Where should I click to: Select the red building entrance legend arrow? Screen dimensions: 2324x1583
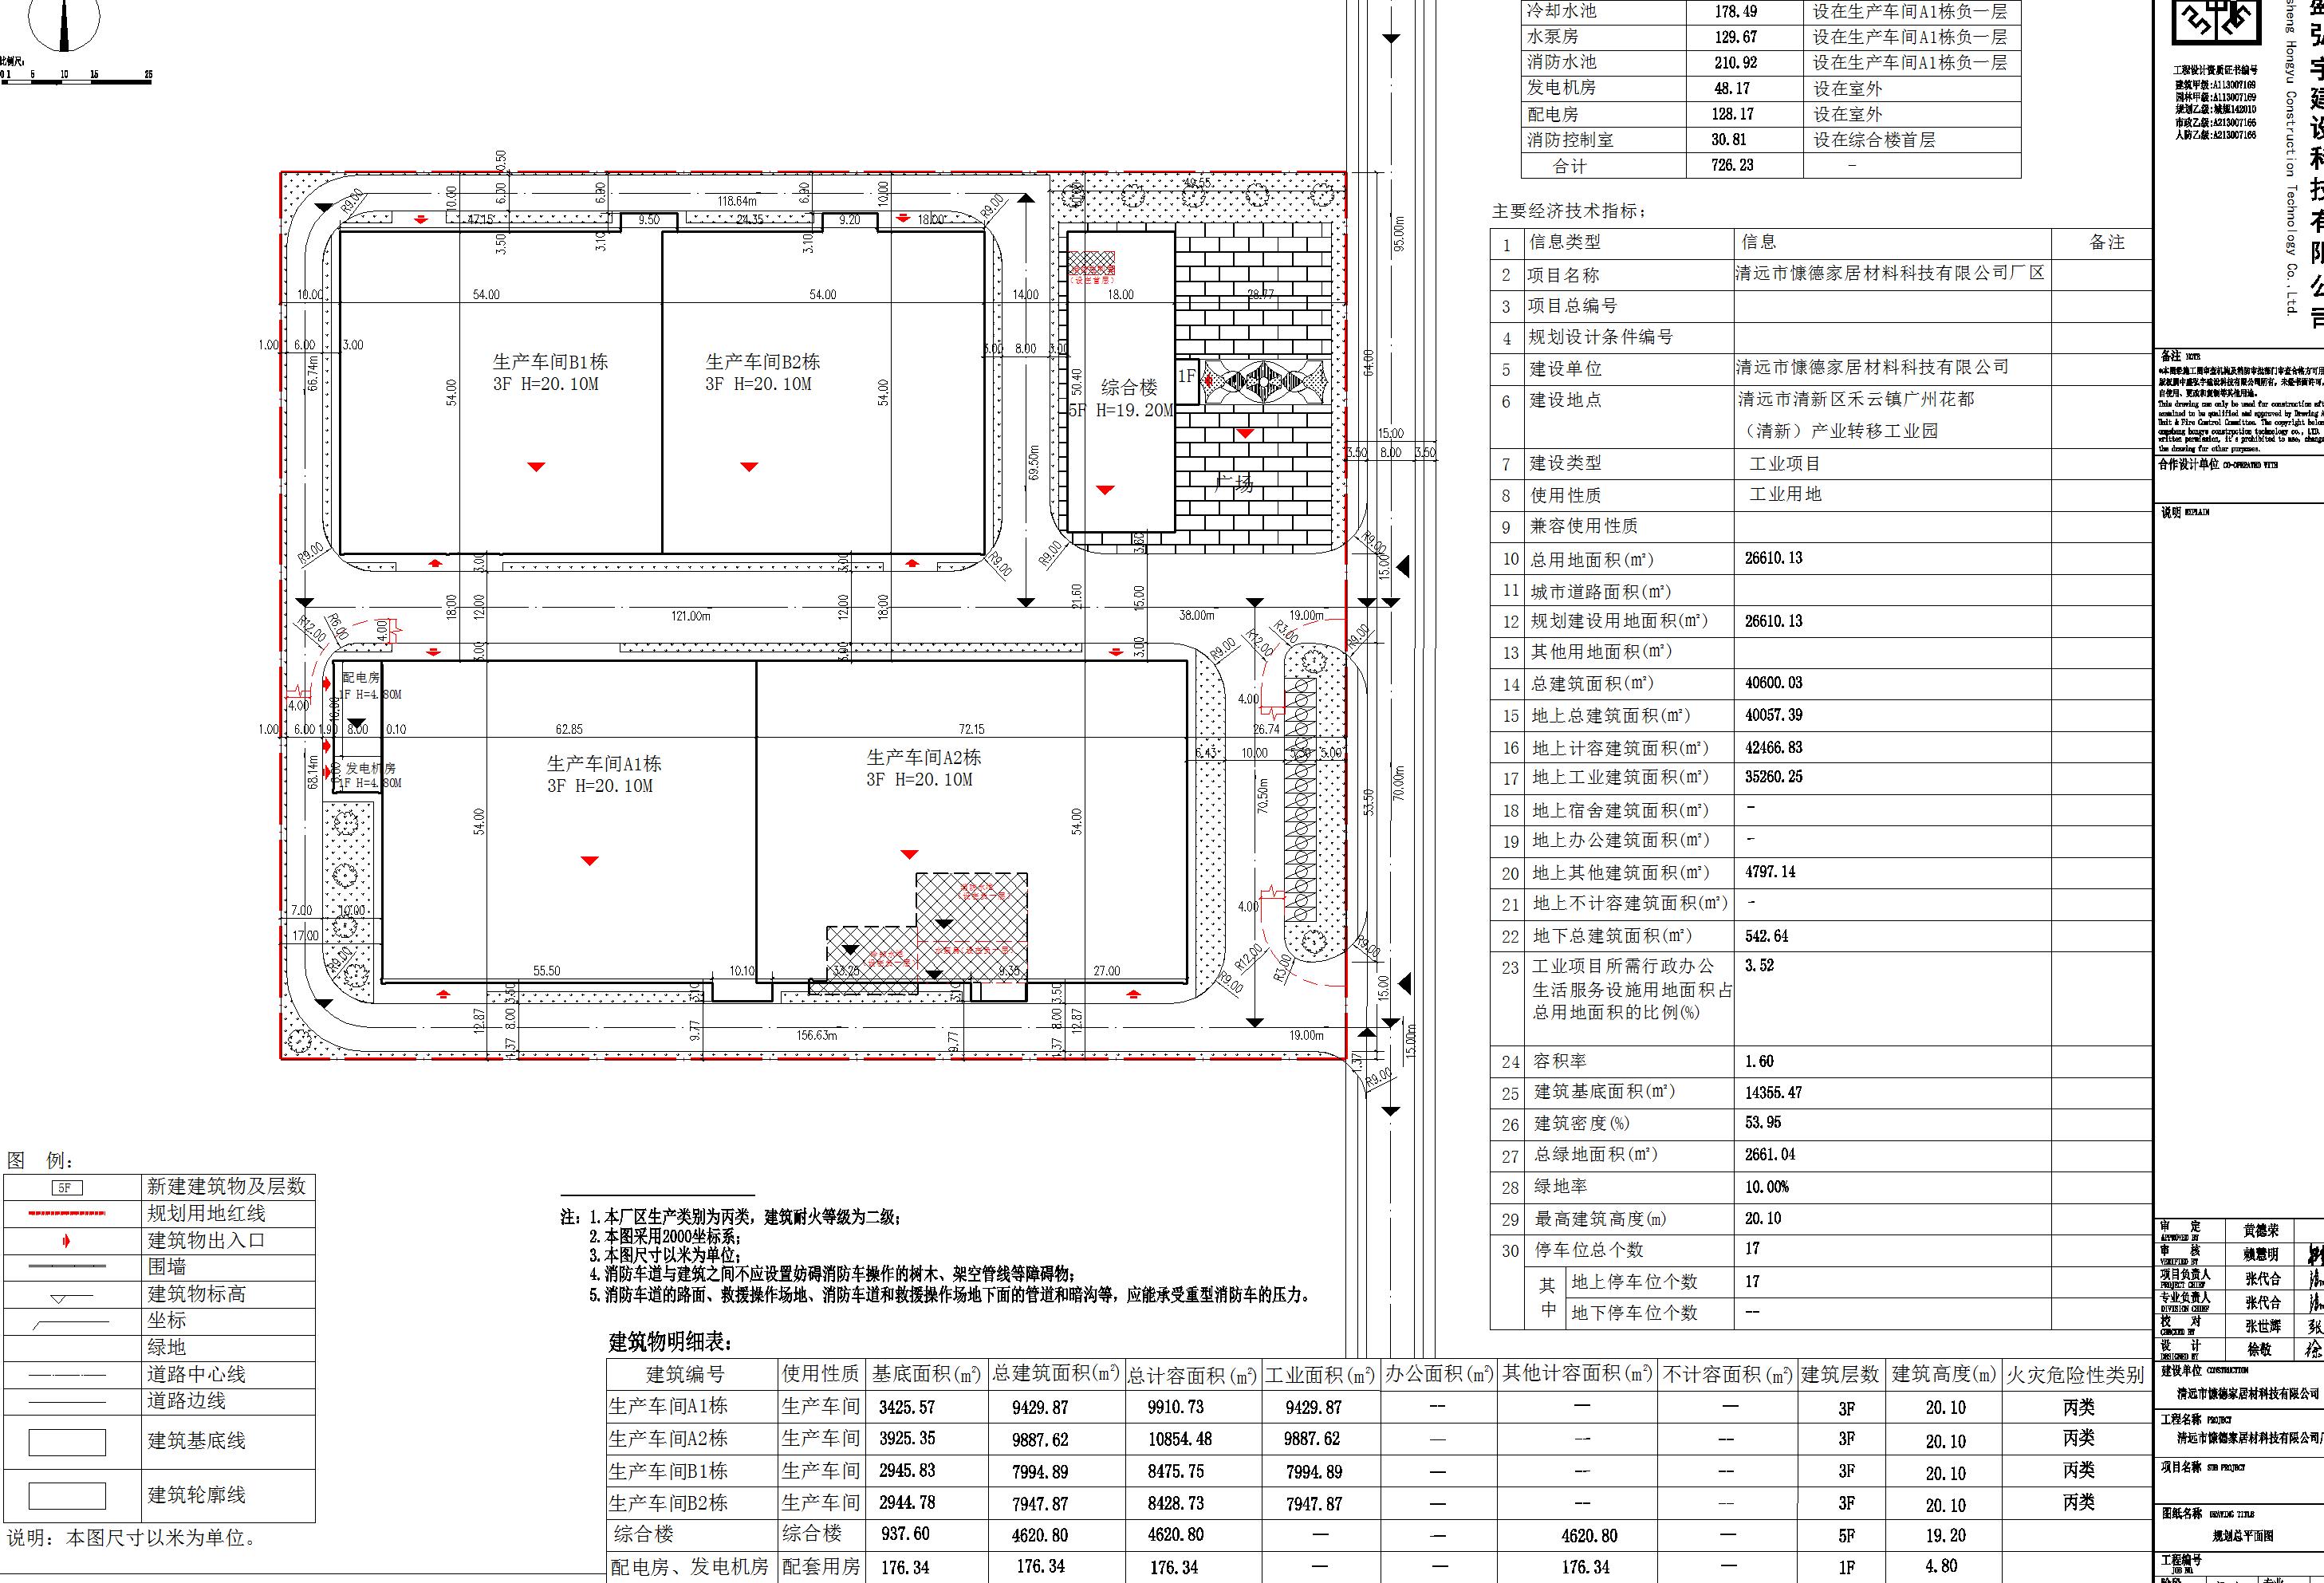click(67, 1241)
